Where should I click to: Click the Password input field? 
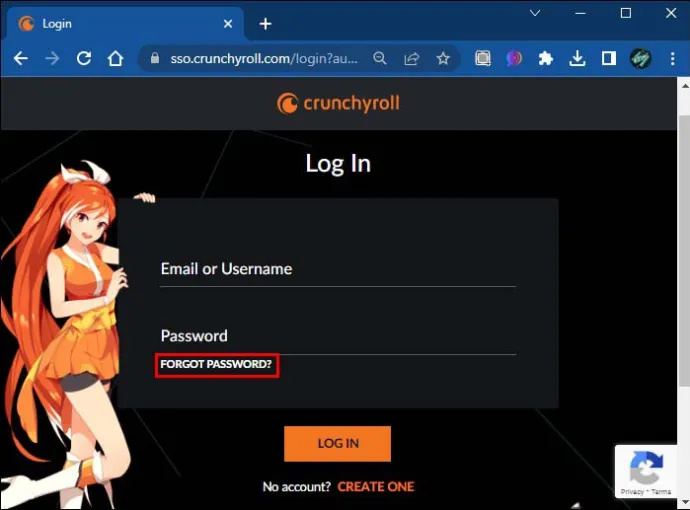point(338,337)
